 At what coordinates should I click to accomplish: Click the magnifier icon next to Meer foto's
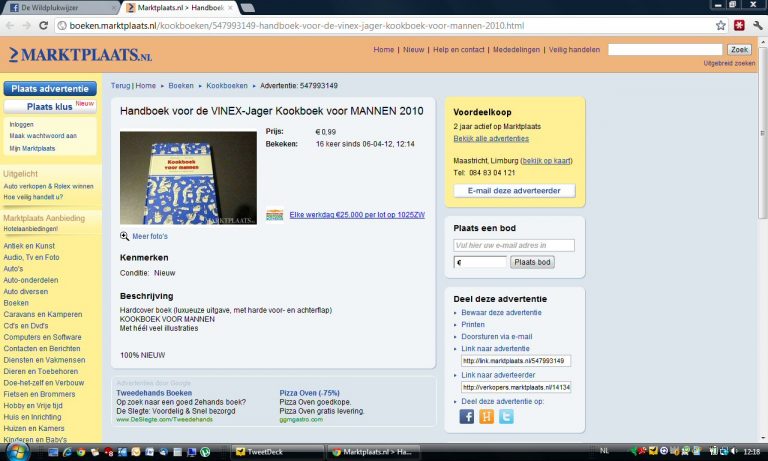tap(124, 236)
